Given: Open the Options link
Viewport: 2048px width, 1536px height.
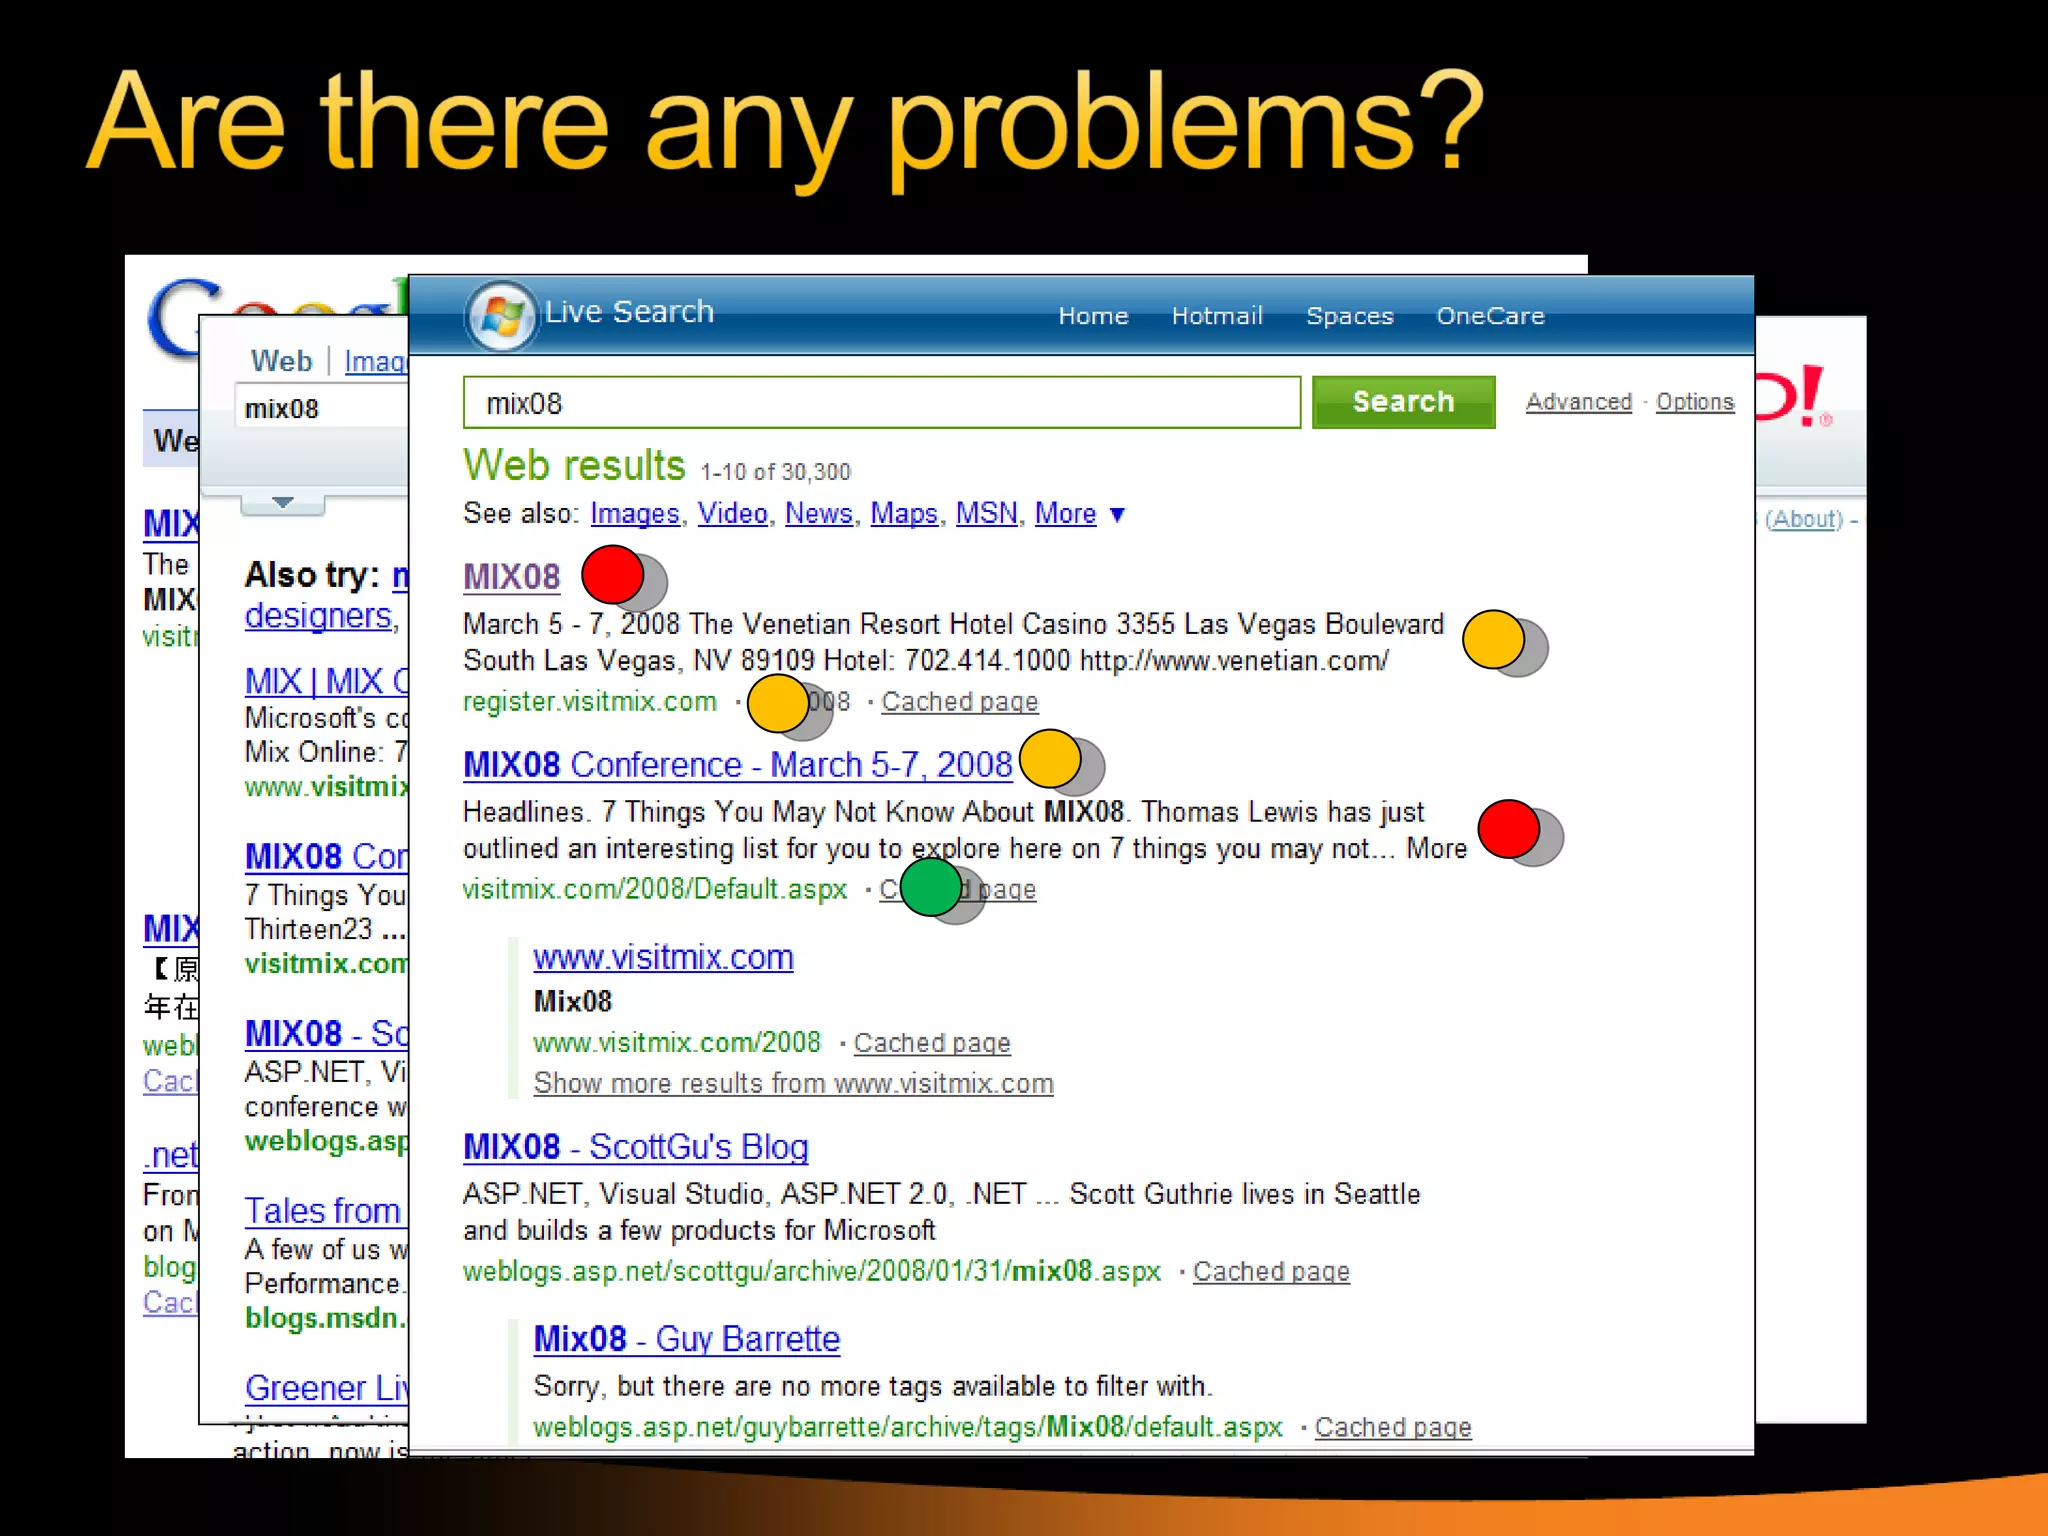Looking at the screenshot, I should pos(1694,402).
